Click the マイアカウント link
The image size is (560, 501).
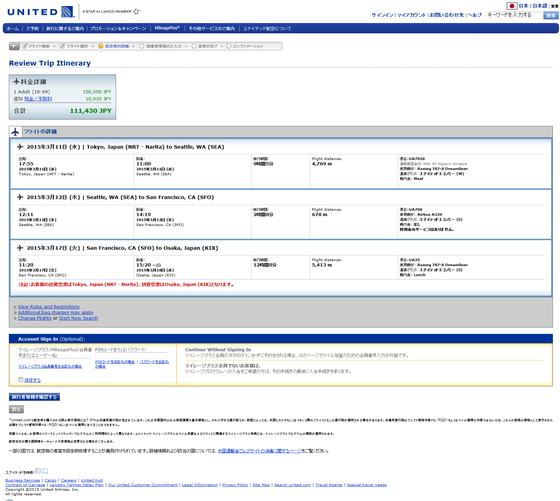411,15
